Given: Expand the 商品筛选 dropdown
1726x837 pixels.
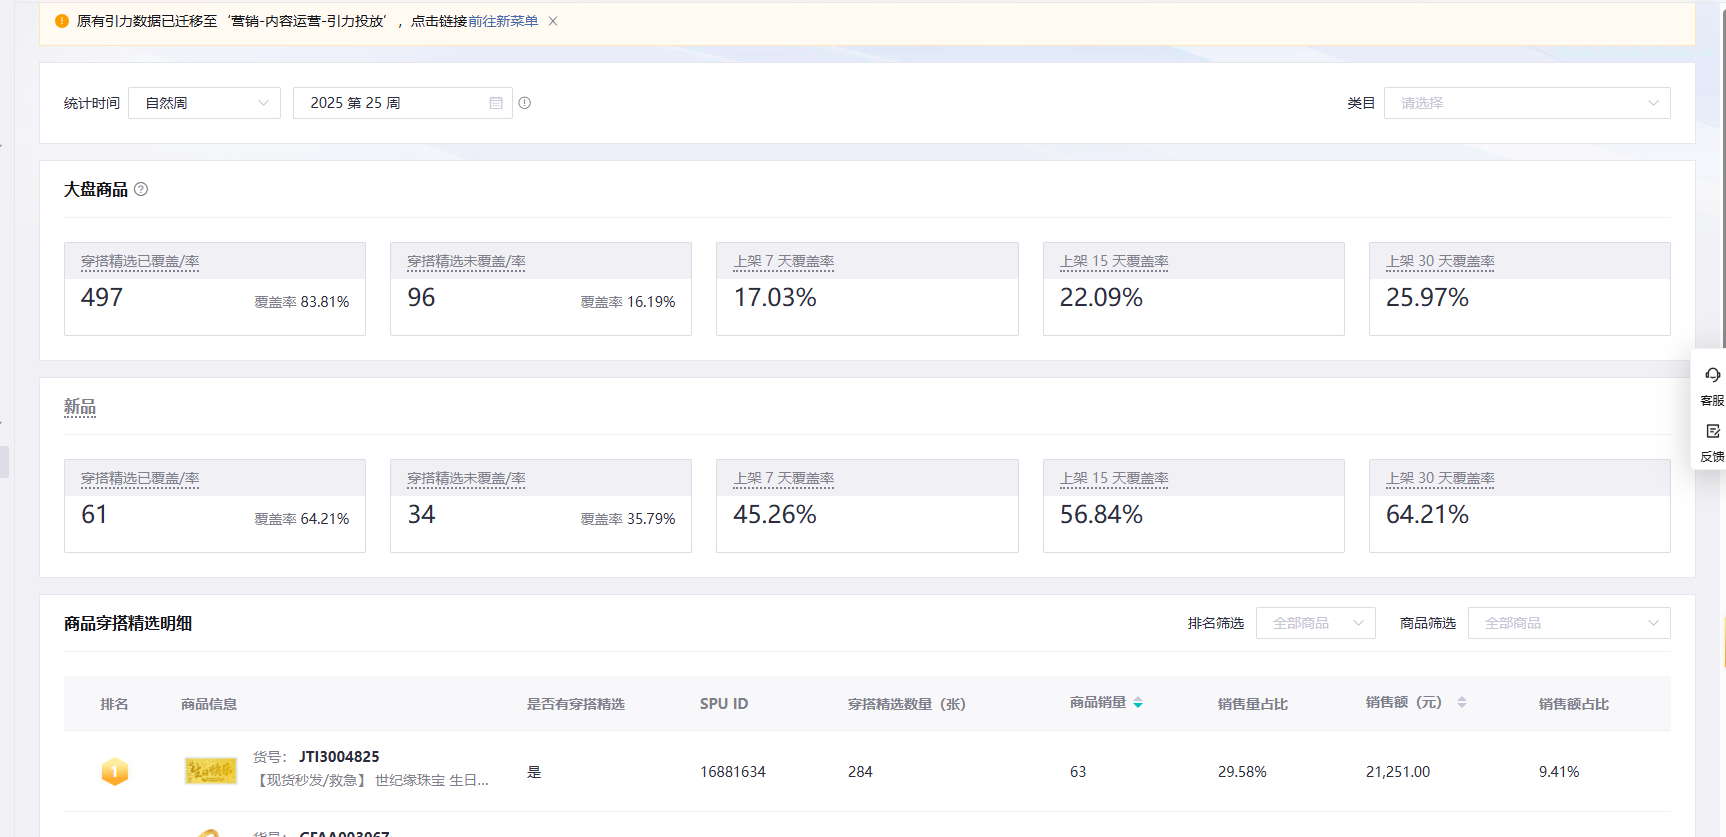Looking at the screenshot, I should point(1568,623).
